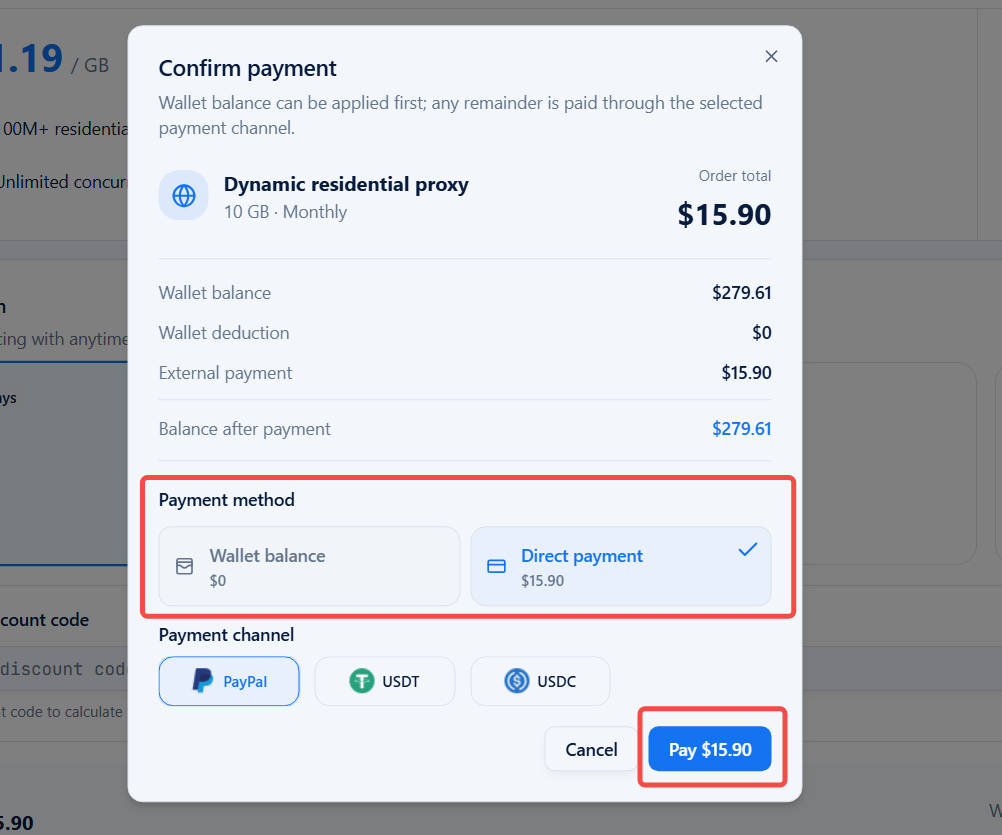This screenshot has width=1002, height=835.
Task: Click the PayPal logo icon
Action: 203,681
